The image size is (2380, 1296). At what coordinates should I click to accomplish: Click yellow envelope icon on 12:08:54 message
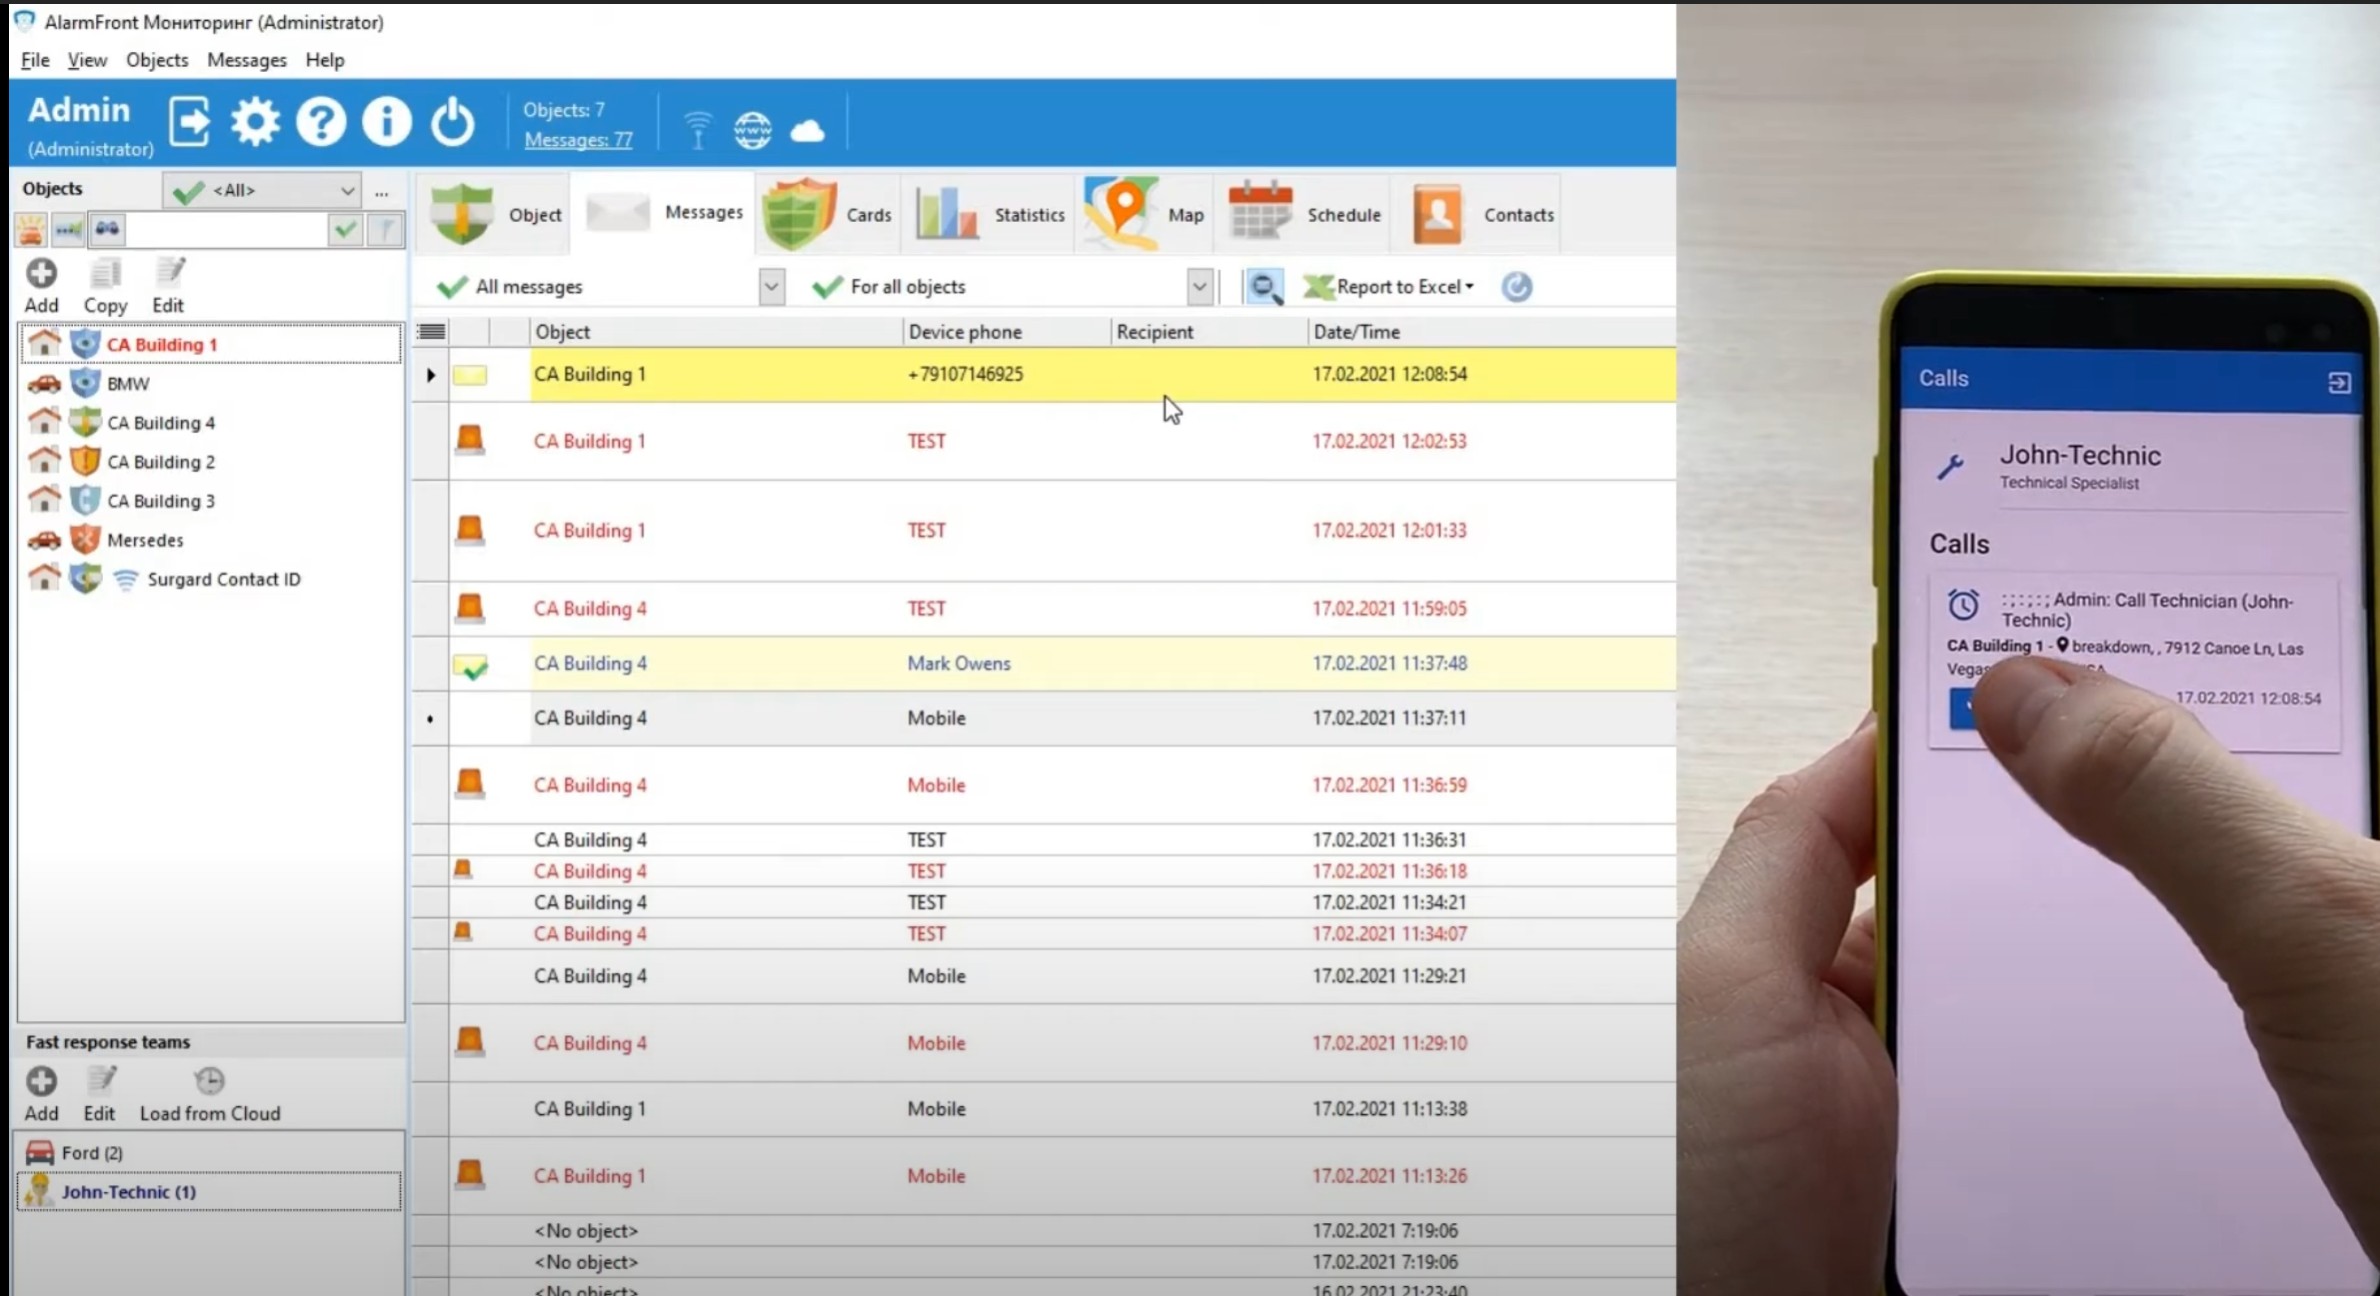click(x=470, y=375)
